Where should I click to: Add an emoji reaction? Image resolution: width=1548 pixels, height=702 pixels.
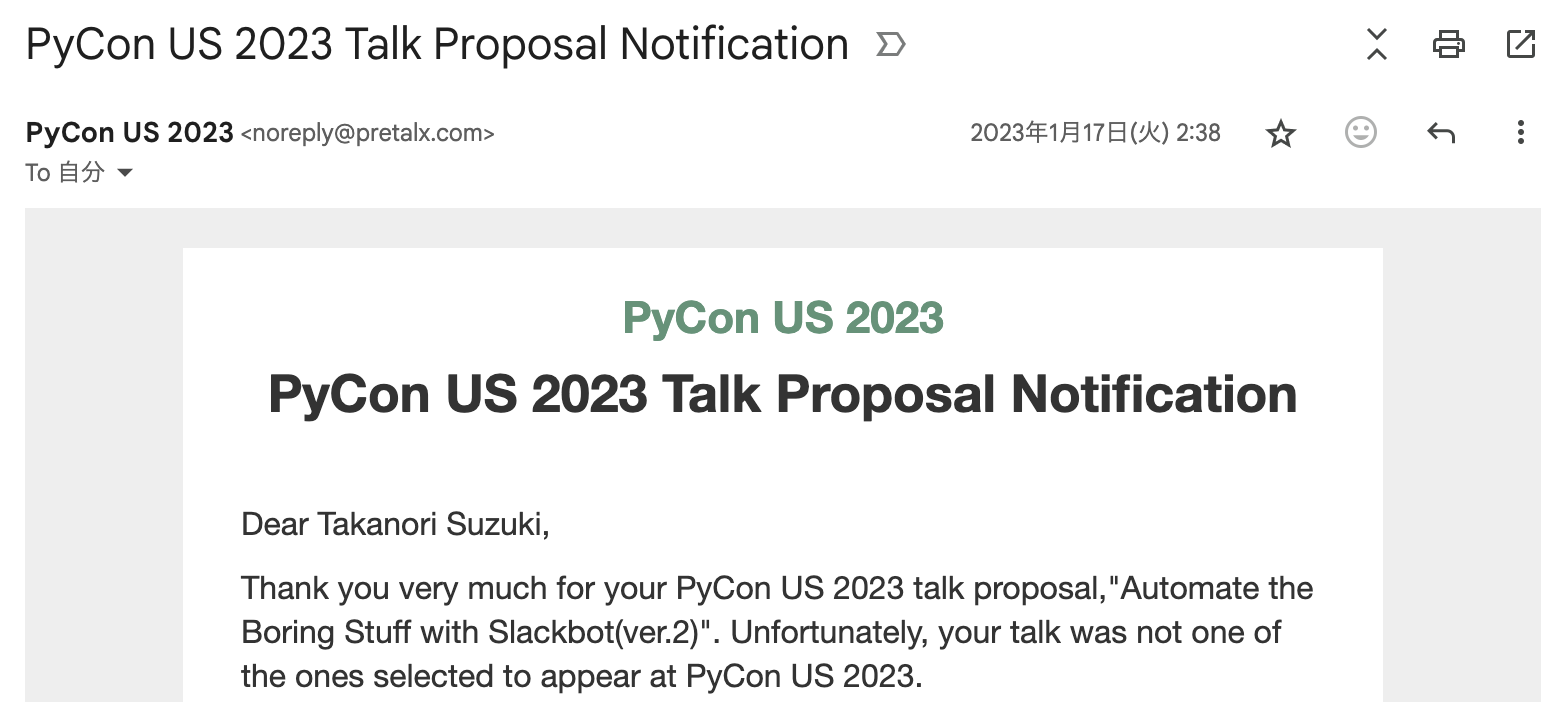(x=1360, y=133)
